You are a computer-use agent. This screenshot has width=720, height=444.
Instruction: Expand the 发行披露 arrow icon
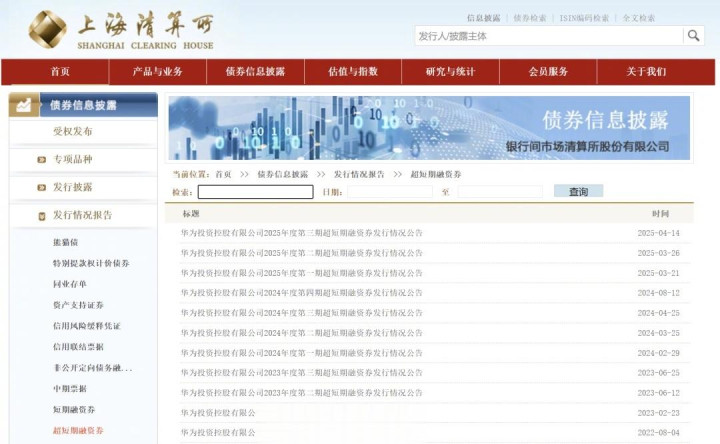[41, 187]
